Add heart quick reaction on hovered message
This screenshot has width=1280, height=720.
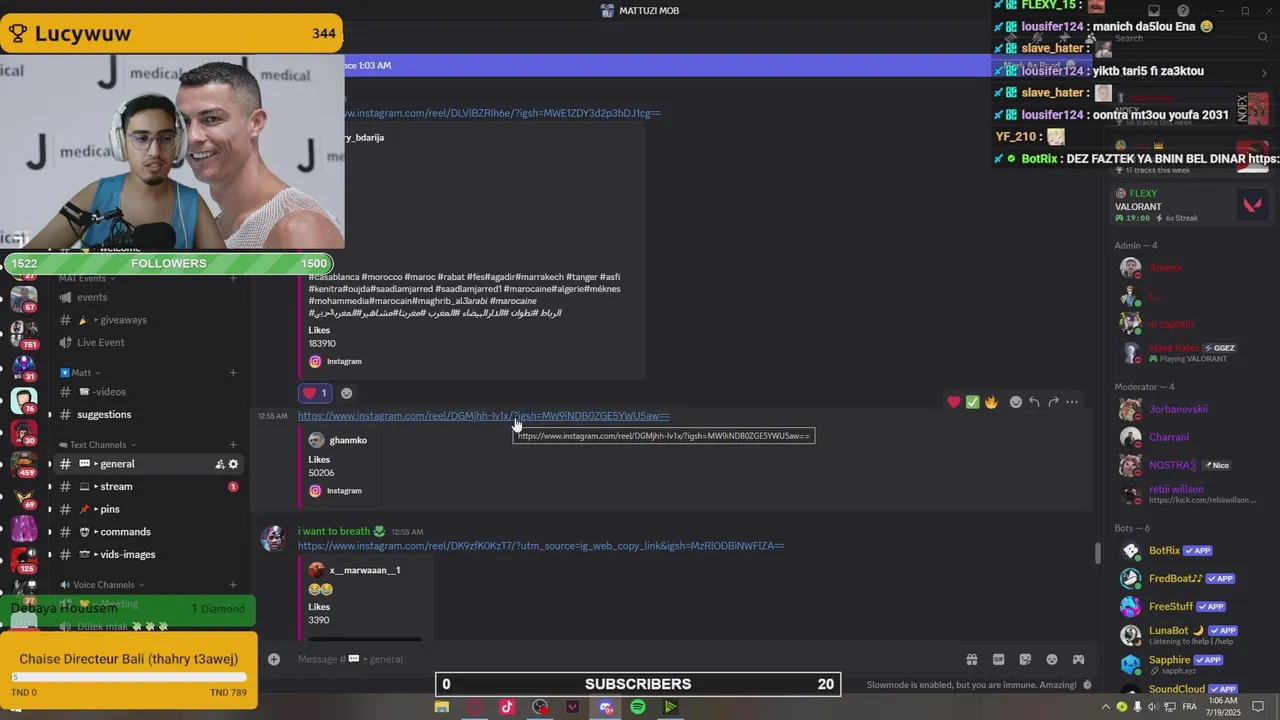tap(954, 402)
